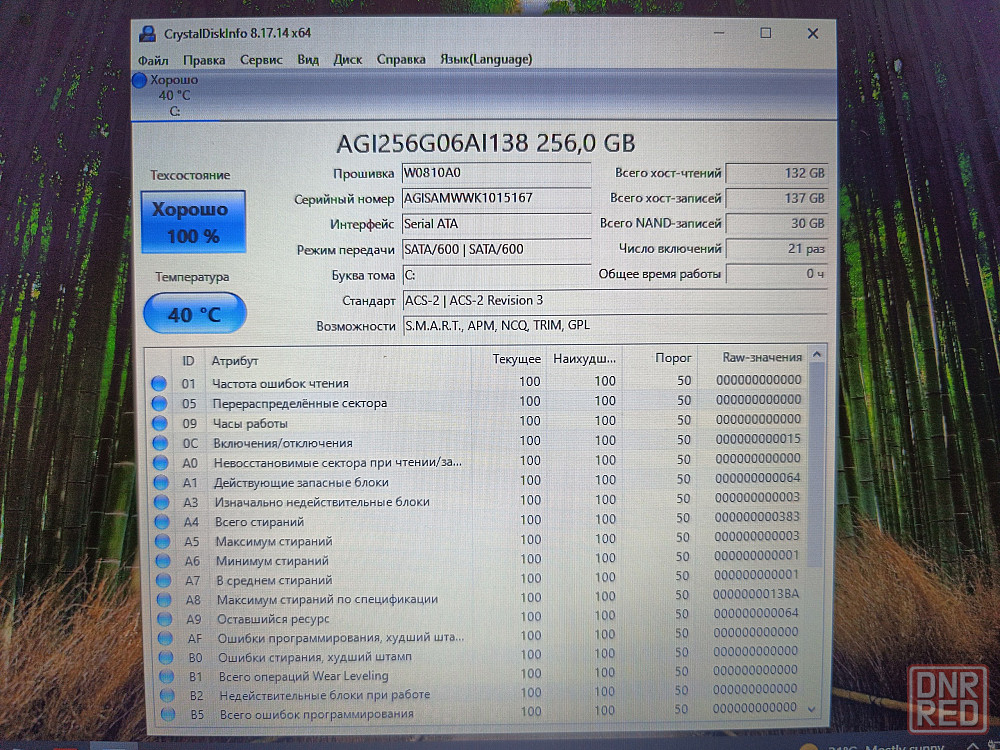Screen dimensions: 1000x750
Task: Click raw value 000000000015
Action: pos(758,439)
